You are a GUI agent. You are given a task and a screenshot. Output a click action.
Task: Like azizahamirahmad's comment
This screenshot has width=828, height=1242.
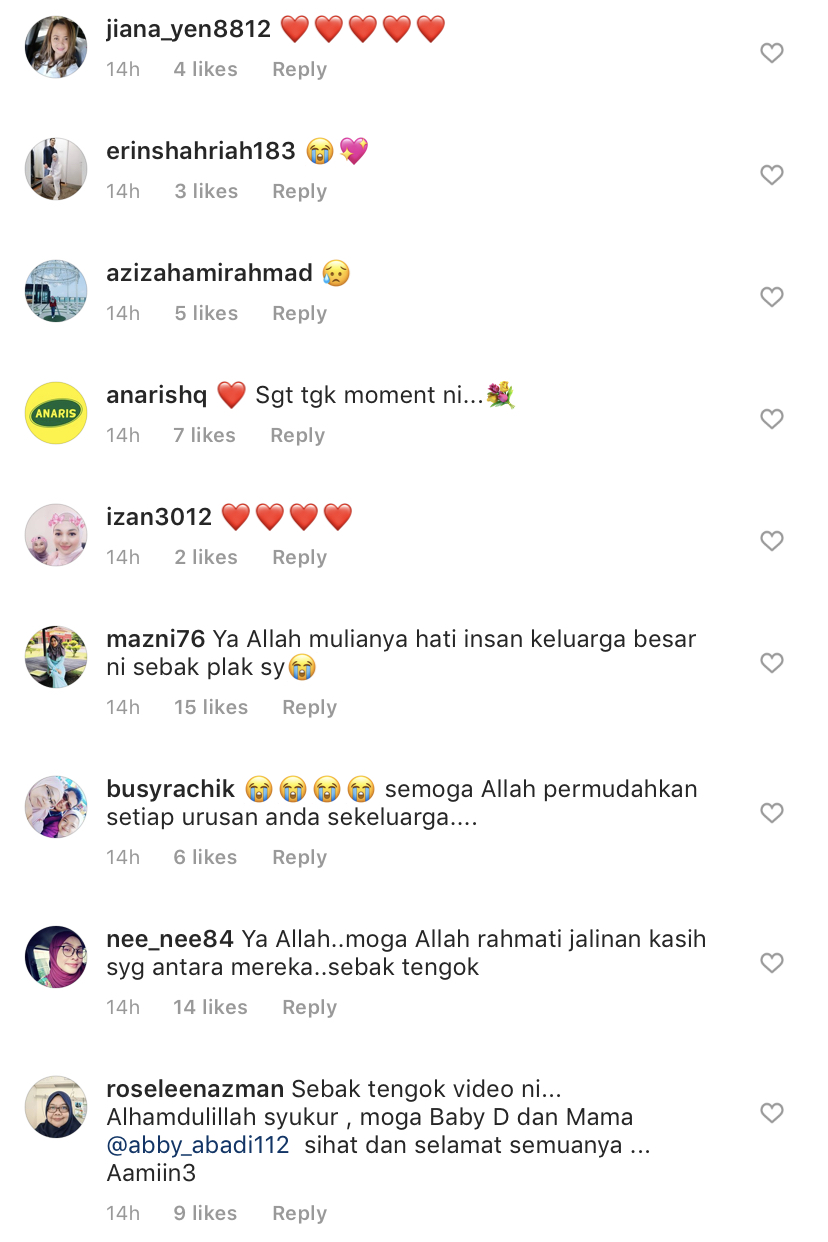pos(771,297)
